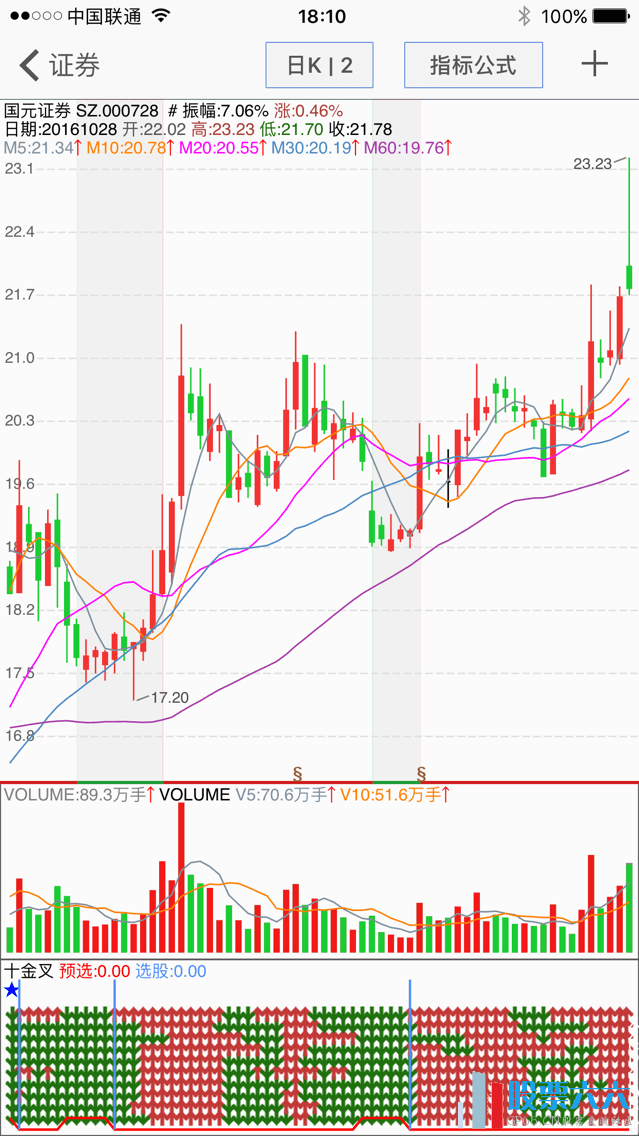The width and height of the screenshot is (639, 1136).
Task: Tap the plus icon in the header
Action: (x=595, y=65)
